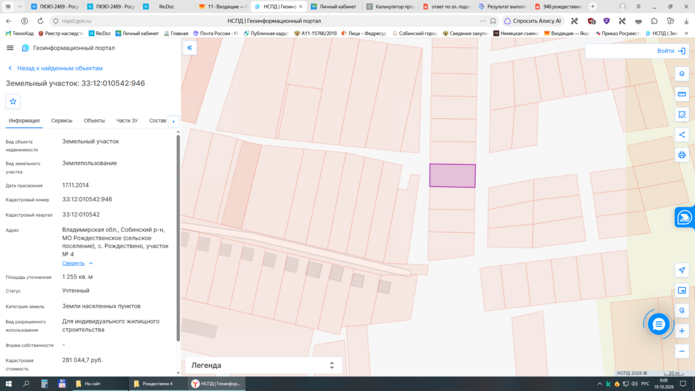Print the current map
Image resolution: width=695 pixels, height=391 pixels.
[682, 155]
